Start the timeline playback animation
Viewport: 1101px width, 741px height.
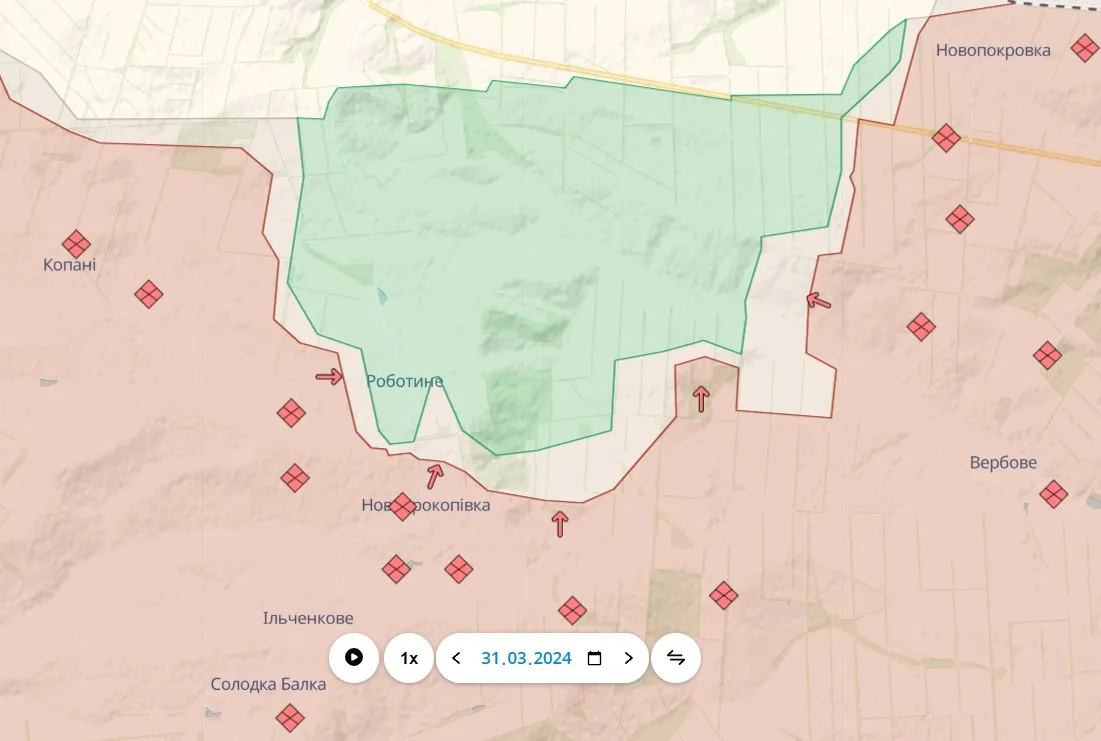354,658
